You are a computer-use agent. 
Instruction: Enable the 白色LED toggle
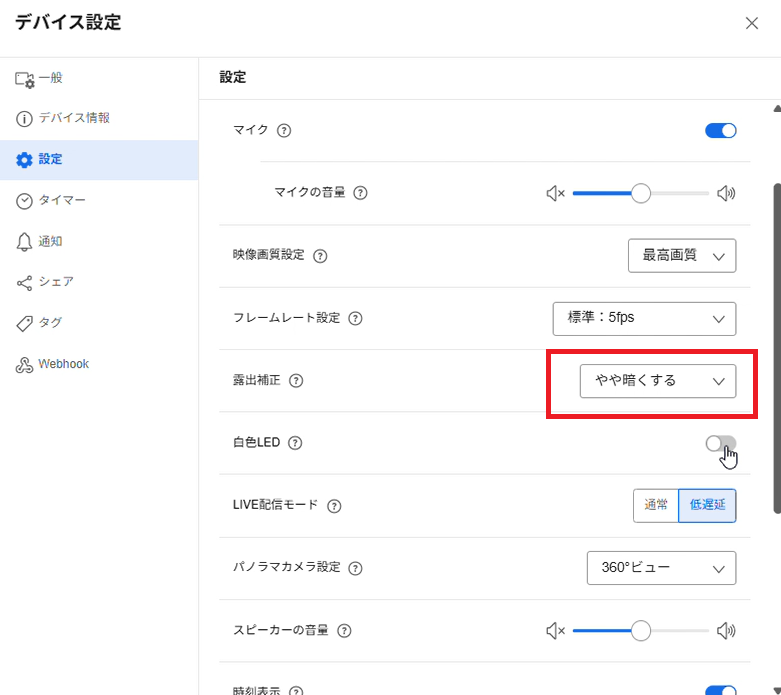(x=720, y=443)
